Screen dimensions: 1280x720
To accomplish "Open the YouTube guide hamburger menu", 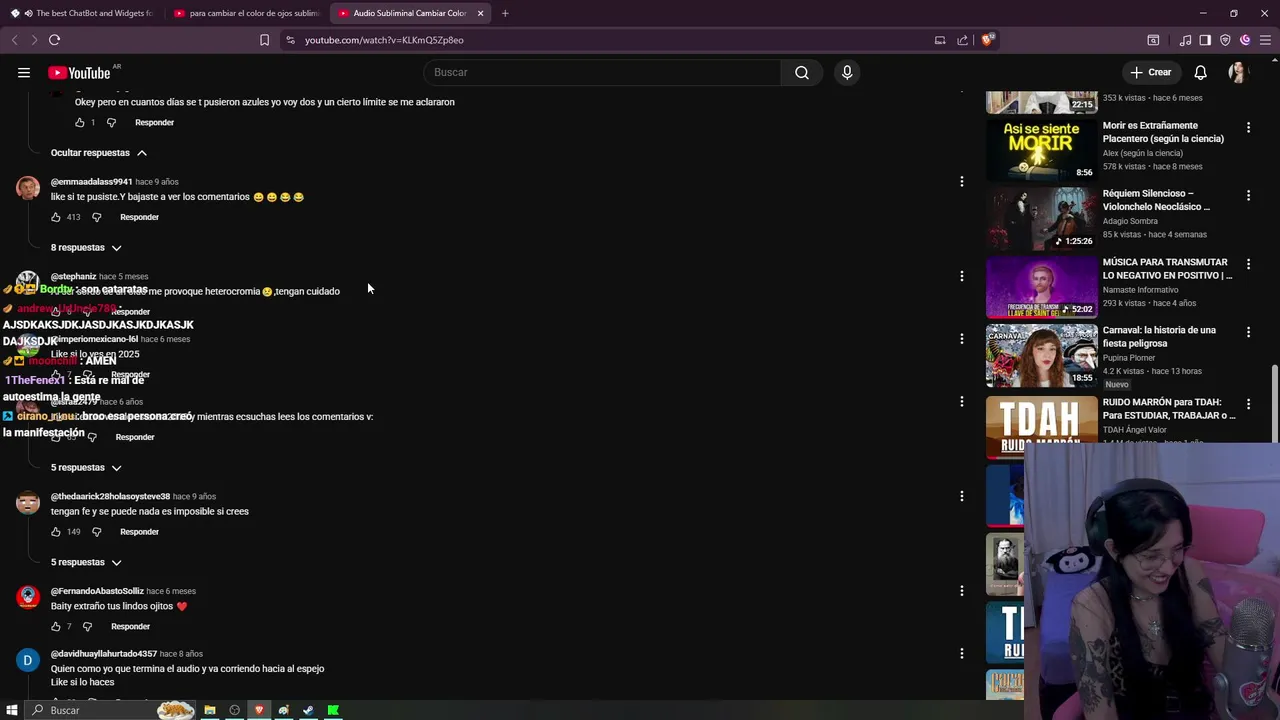I will (x=24, y=72).
